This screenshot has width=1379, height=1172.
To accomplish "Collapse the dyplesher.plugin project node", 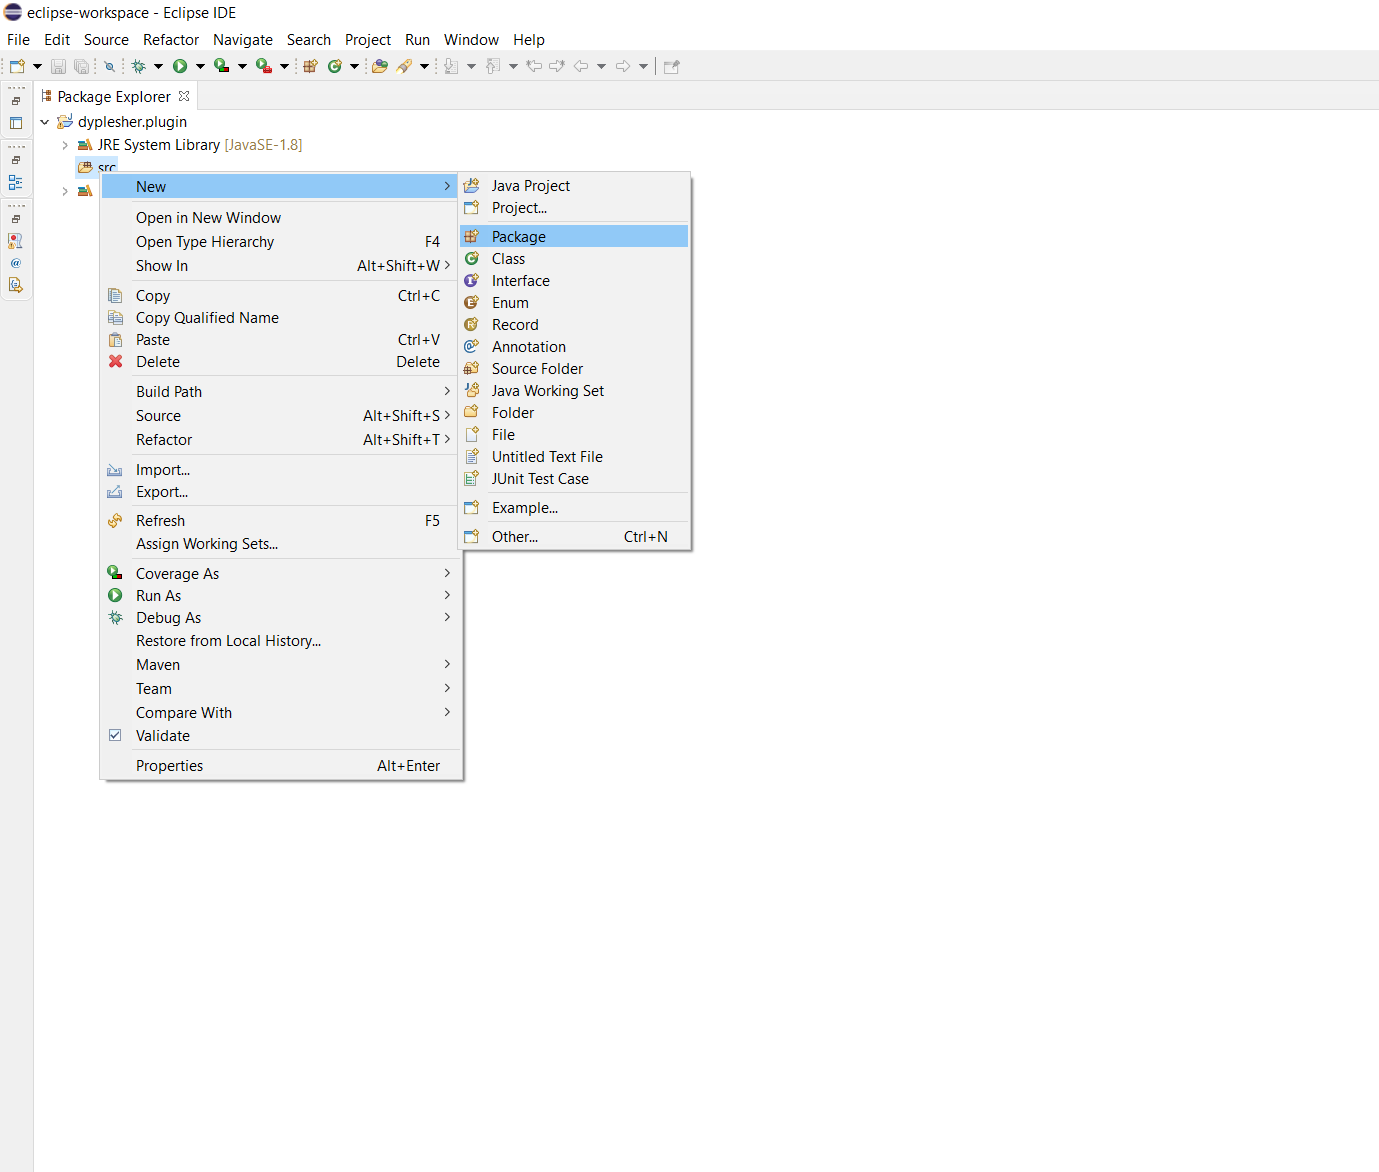I will (45, 122).
